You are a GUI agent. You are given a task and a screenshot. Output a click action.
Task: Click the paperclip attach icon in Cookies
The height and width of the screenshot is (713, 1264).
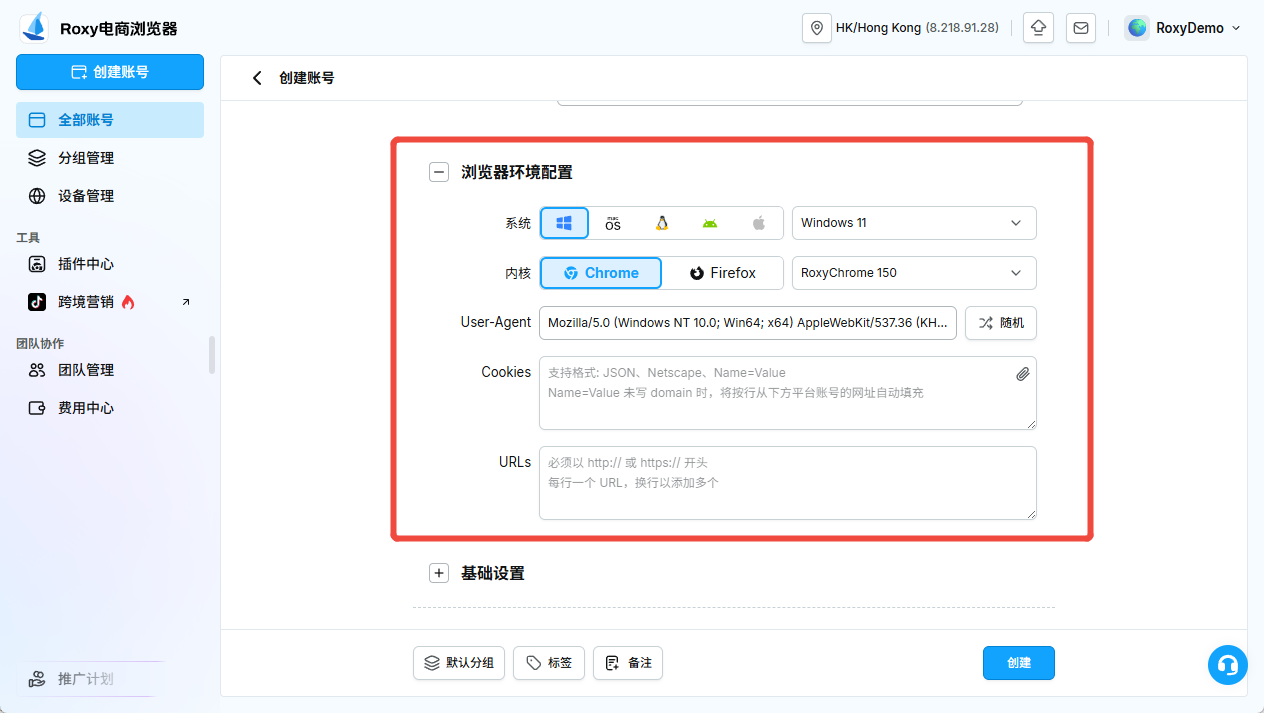coord(1022,374)
